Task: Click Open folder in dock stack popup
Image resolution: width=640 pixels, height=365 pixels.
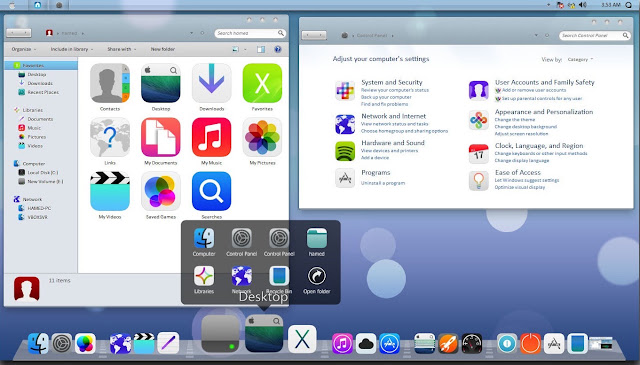Action: (317, 276)
